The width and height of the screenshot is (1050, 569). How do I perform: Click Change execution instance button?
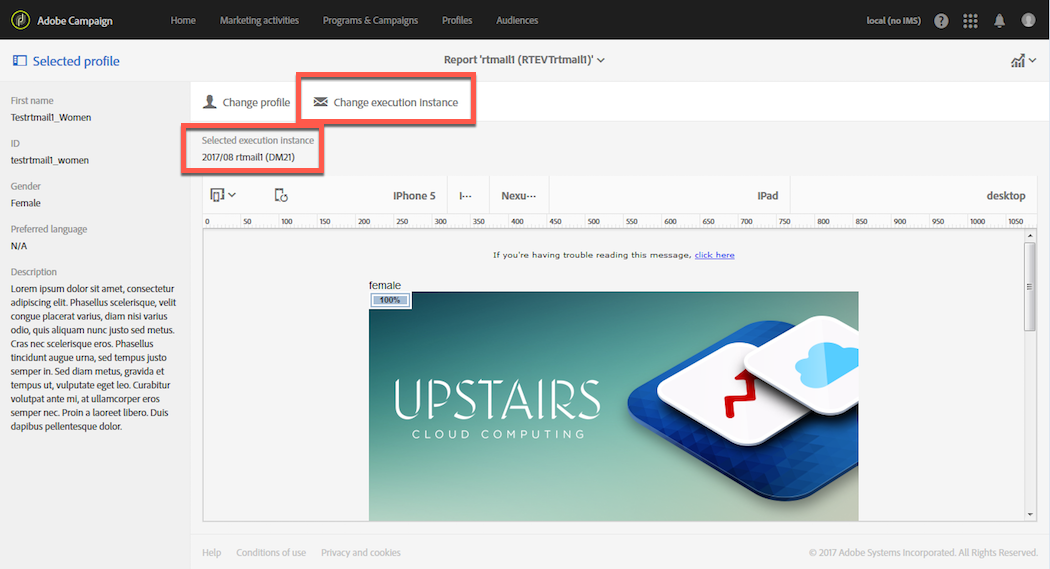386,102
